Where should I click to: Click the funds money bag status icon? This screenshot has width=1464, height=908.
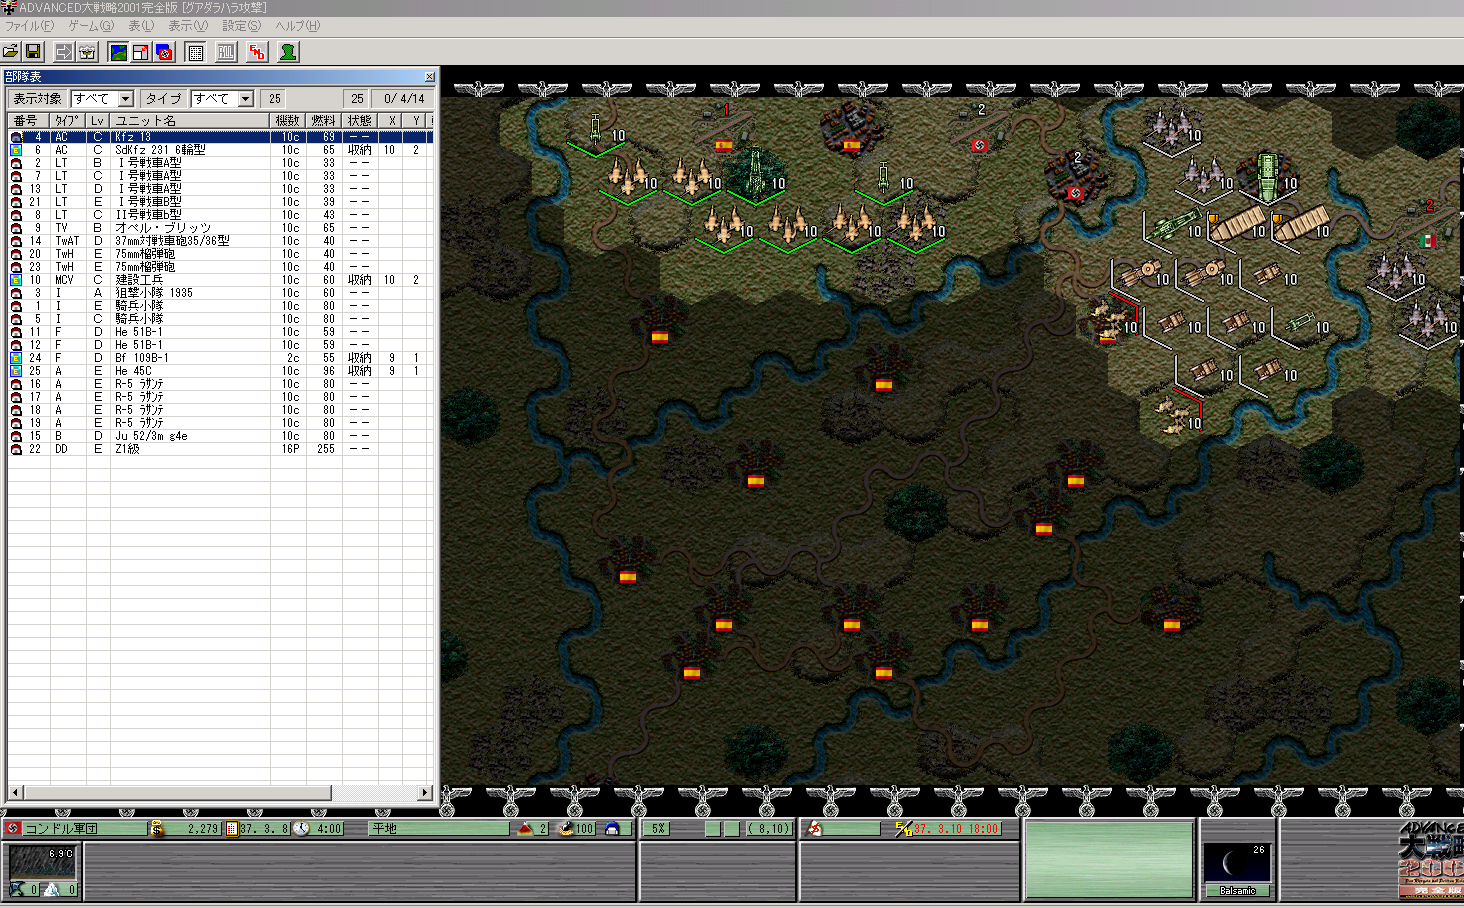[156, 828]
